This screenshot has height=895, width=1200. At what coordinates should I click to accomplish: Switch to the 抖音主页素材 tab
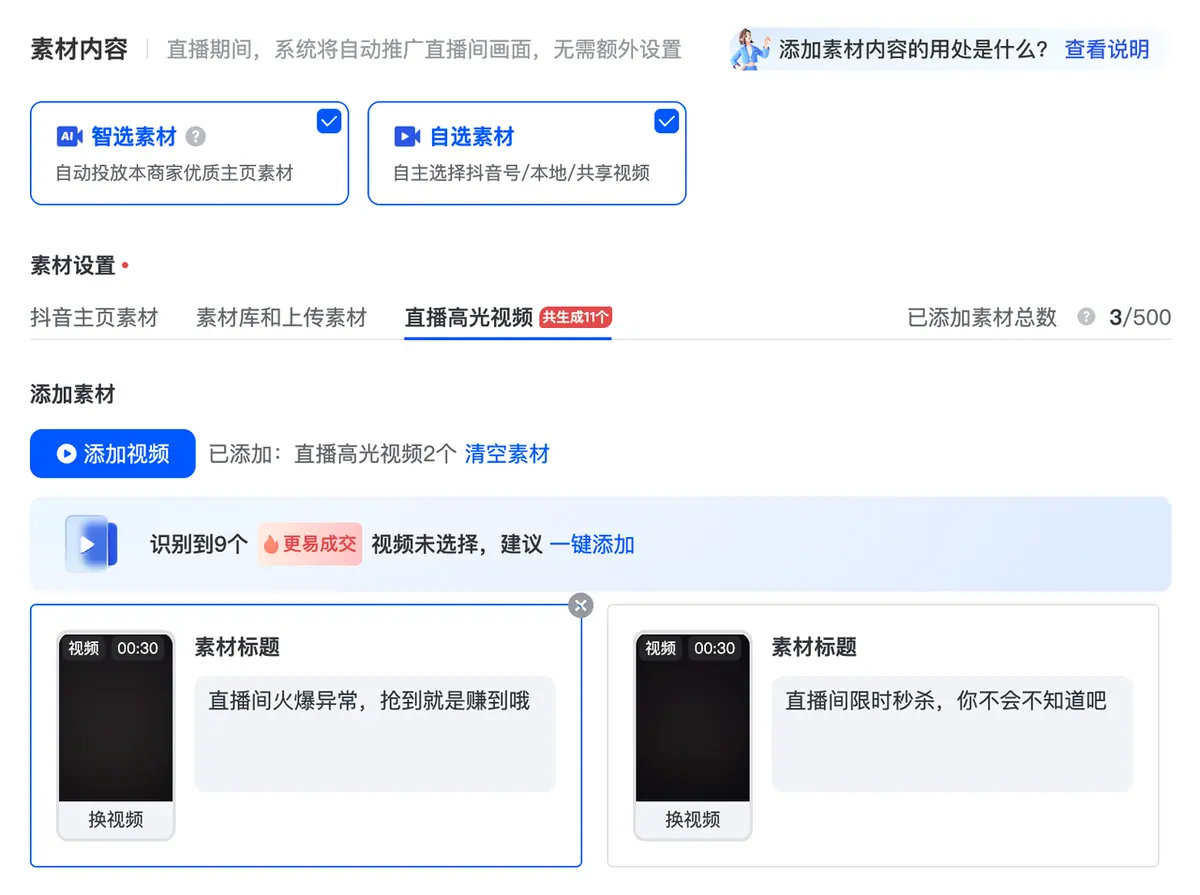click(94, 318)
